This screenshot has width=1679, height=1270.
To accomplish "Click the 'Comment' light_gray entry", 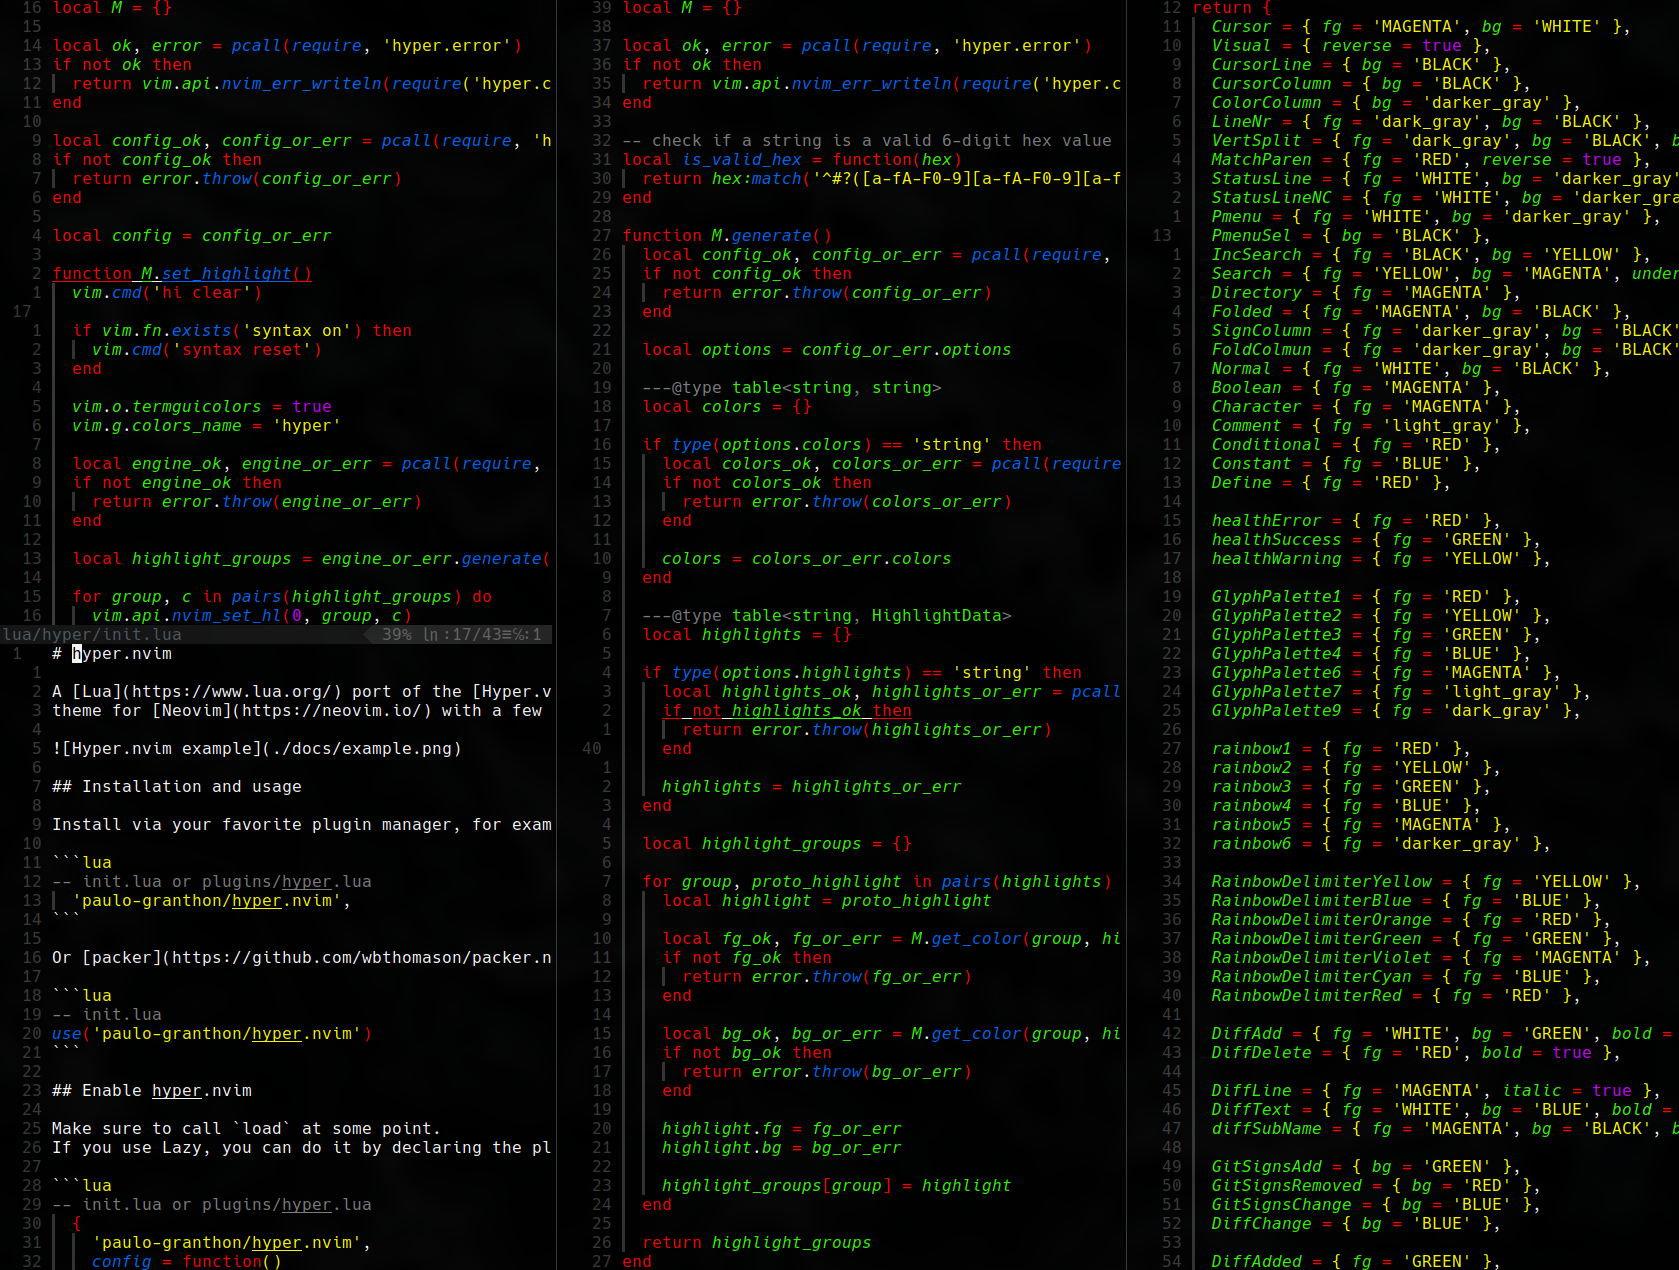I will (1371, 425).
